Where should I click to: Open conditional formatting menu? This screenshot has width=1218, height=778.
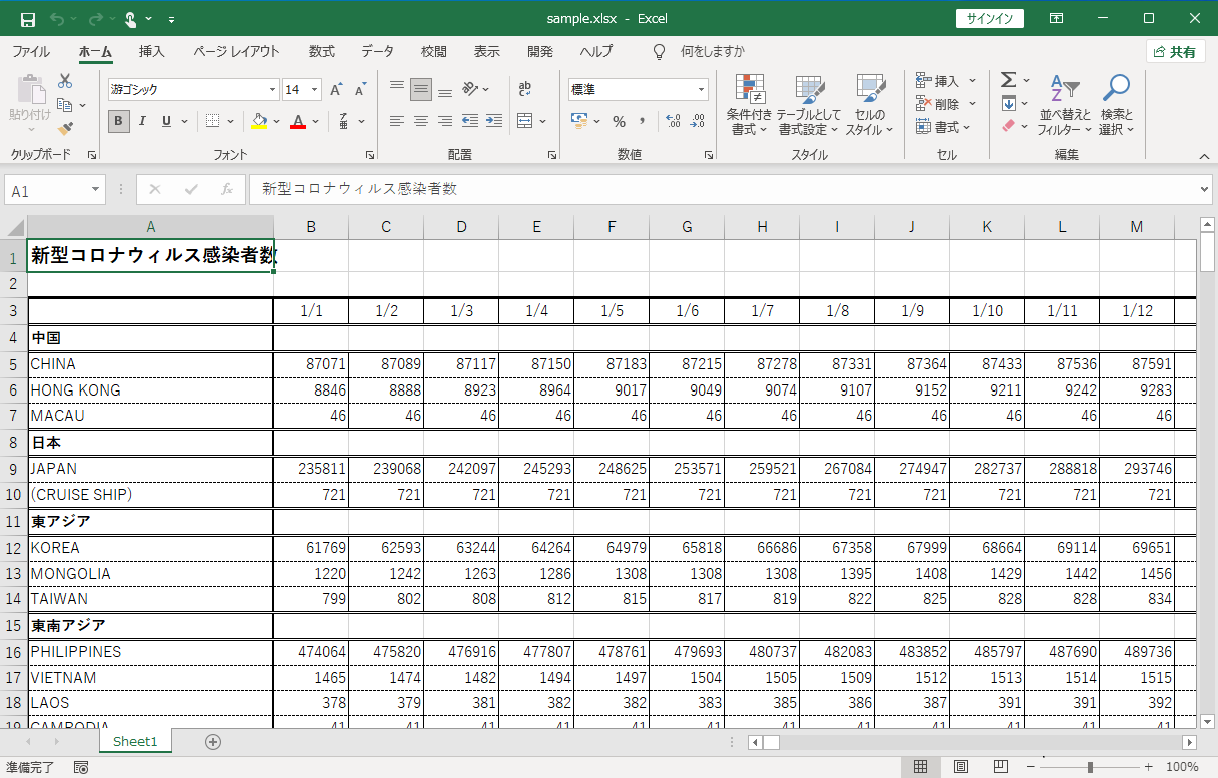(x=750, y=104)
